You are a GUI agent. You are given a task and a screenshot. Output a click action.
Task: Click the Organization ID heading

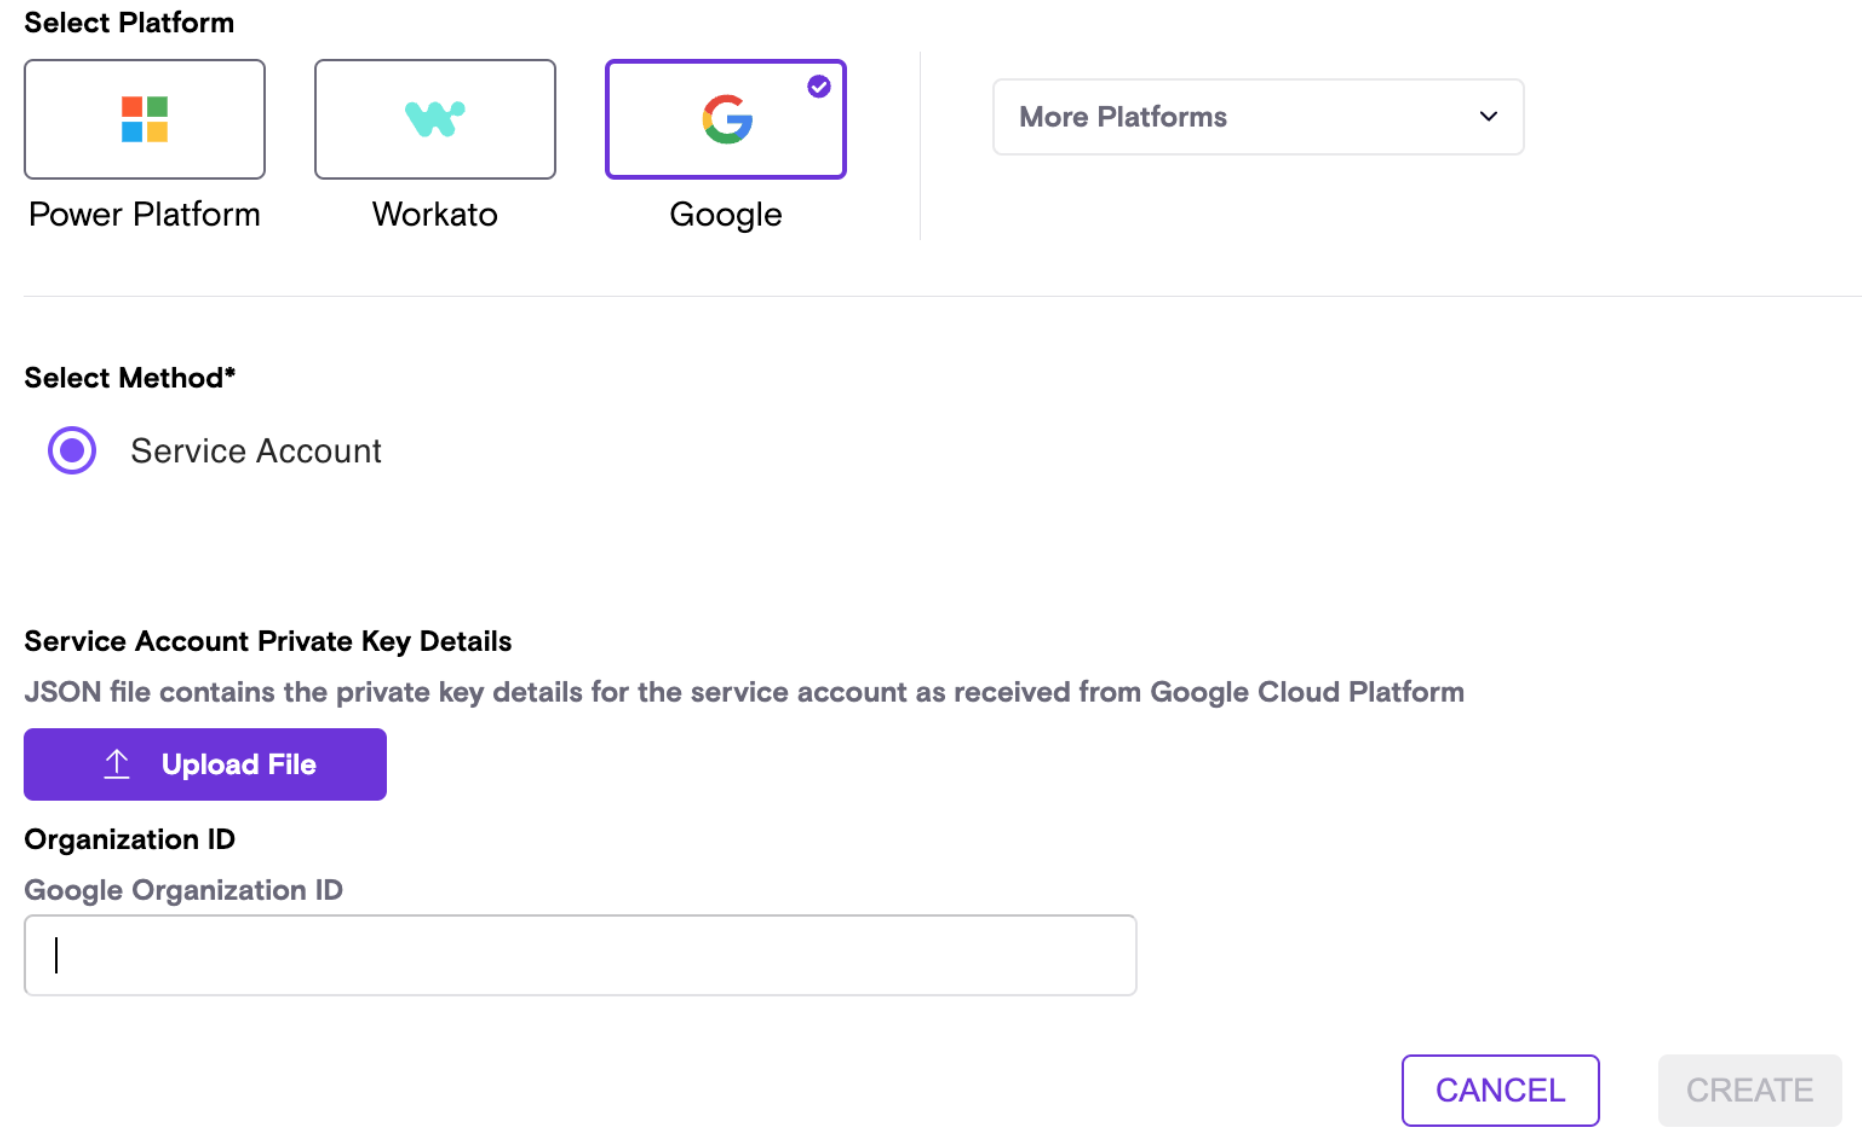130,839
